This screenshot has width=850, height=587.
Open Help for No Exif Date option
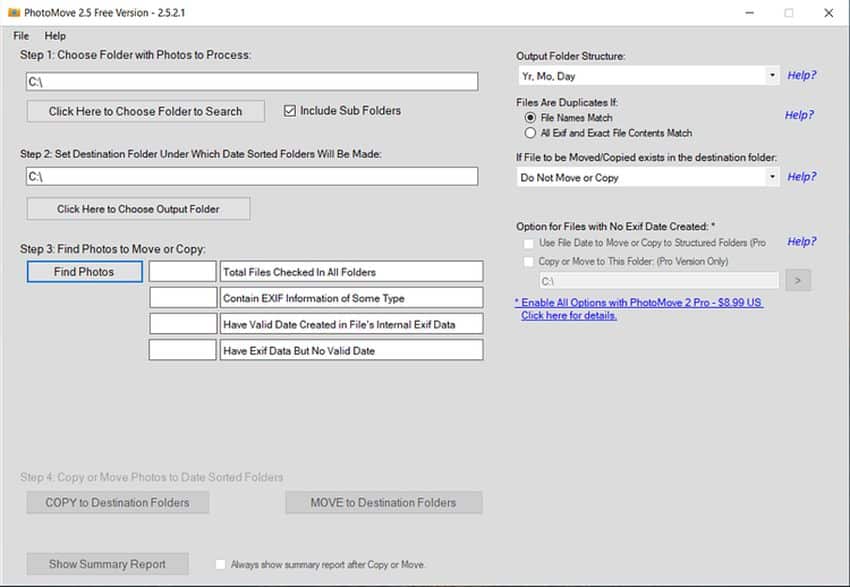[802, 242]
